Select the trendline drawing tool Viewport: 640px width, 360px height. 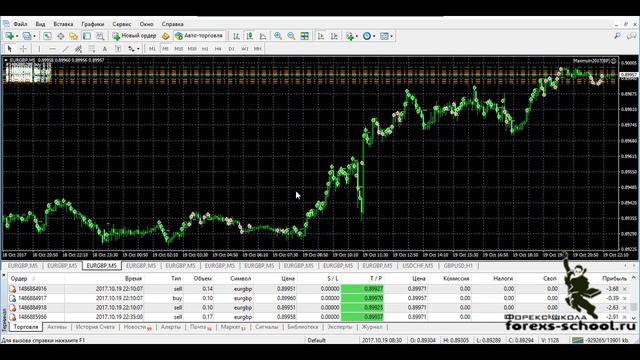point(65,49)
